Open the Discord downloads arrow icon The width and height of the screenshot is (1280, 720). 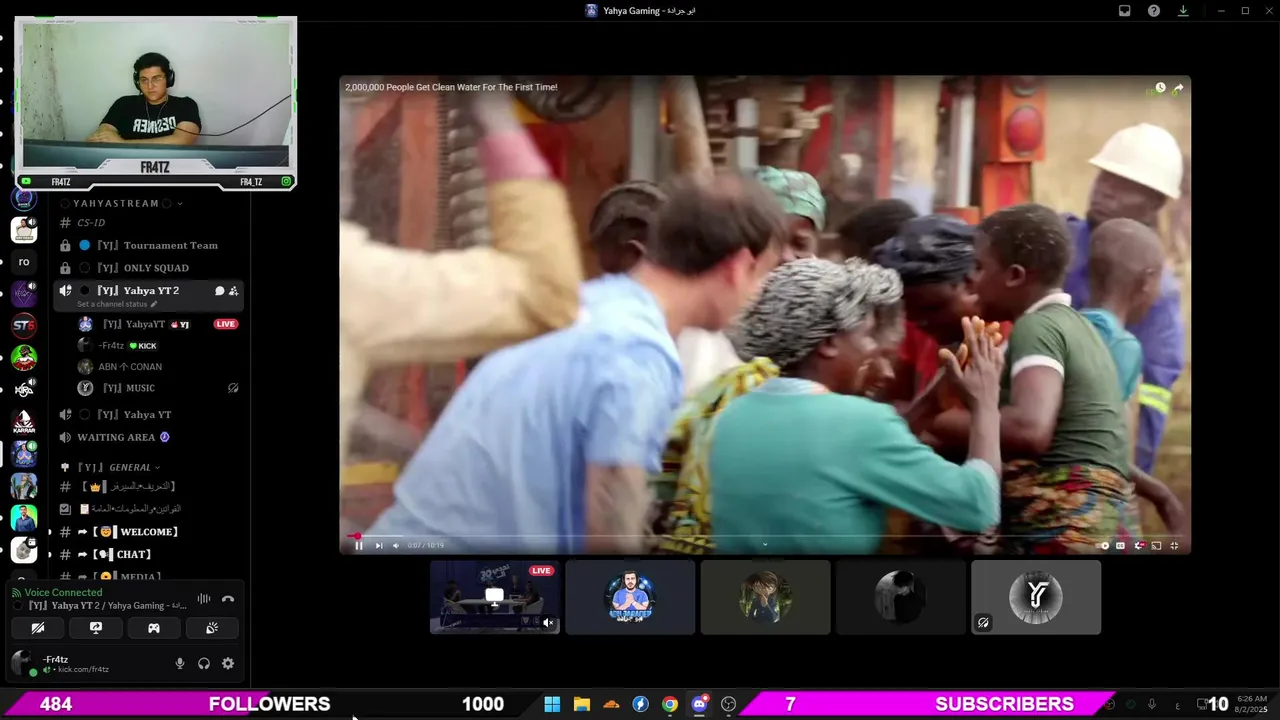1184,11
